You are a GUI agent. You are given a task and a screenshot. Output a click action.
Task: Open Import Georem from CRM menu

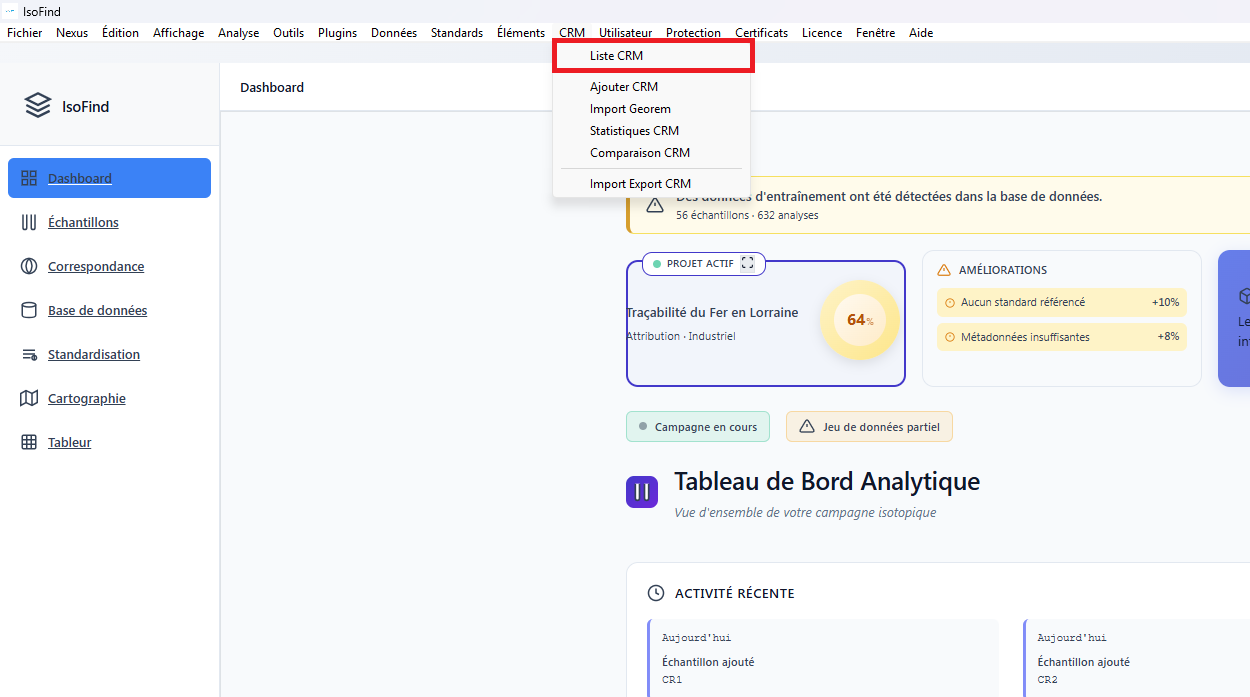point(630,109)
